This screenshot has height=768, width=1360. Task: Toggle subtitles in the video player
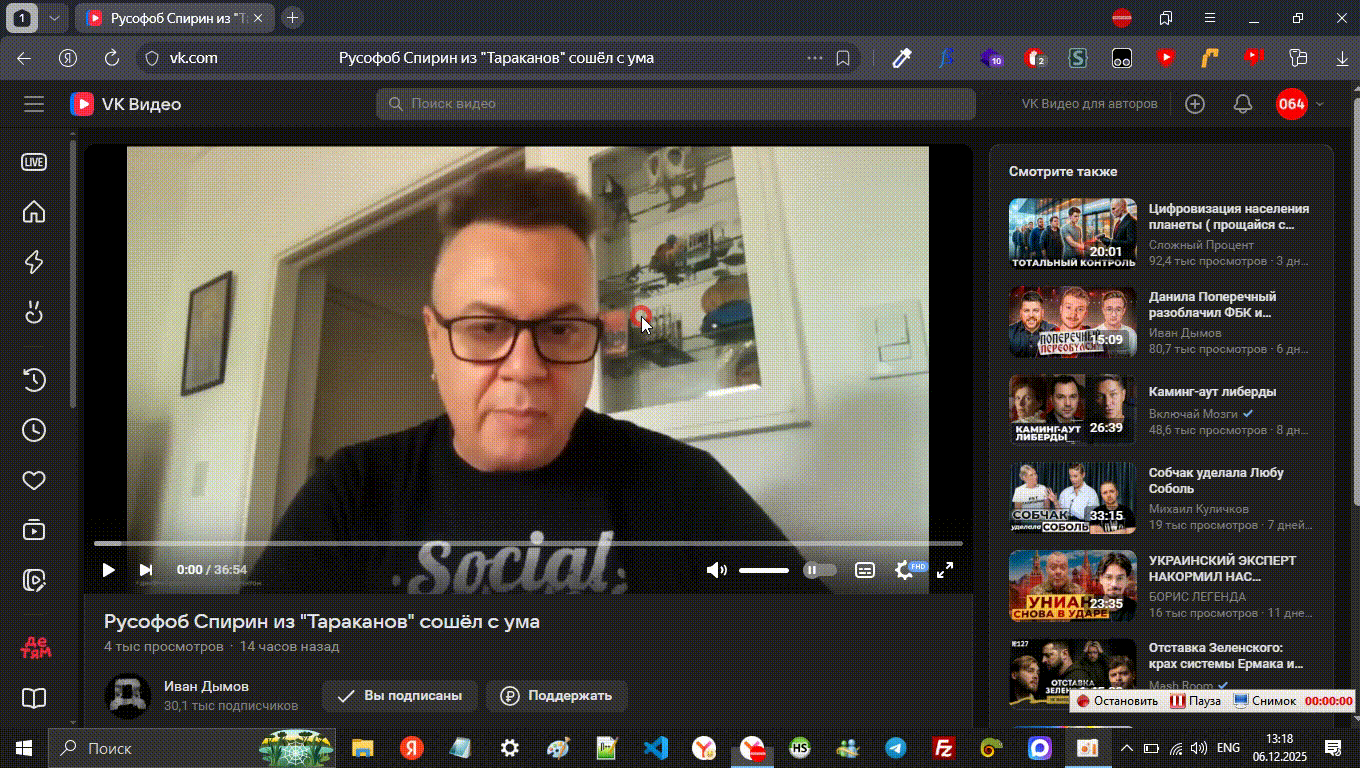[865, 570]
